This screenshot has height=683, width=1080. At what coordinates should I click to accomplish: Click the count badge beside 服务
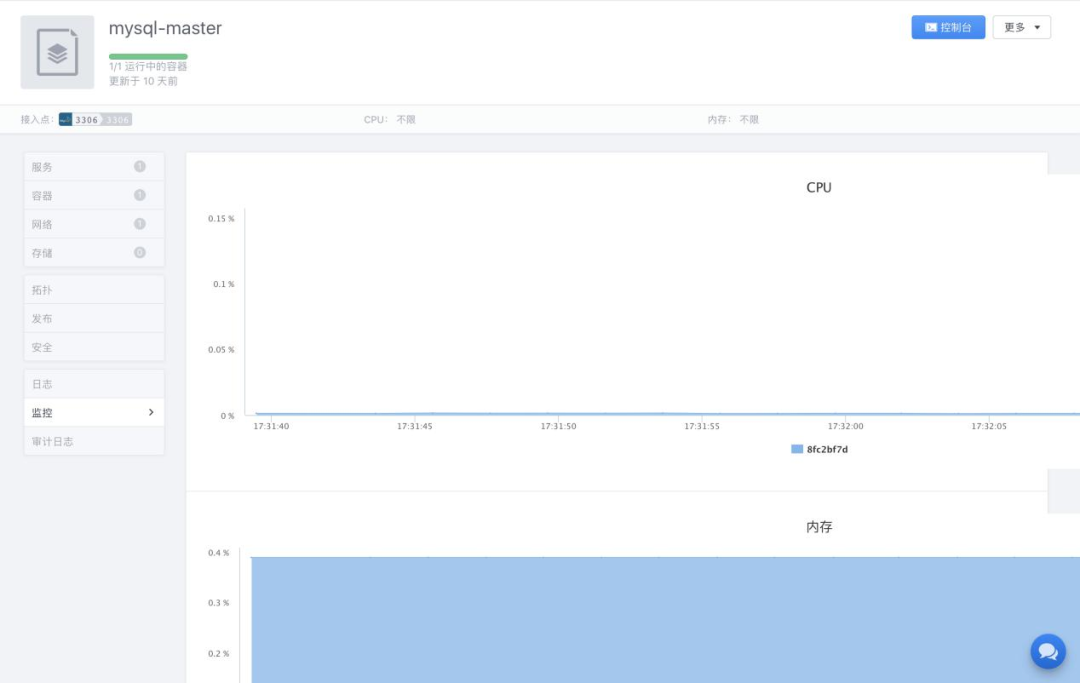[x=140, y=167]
